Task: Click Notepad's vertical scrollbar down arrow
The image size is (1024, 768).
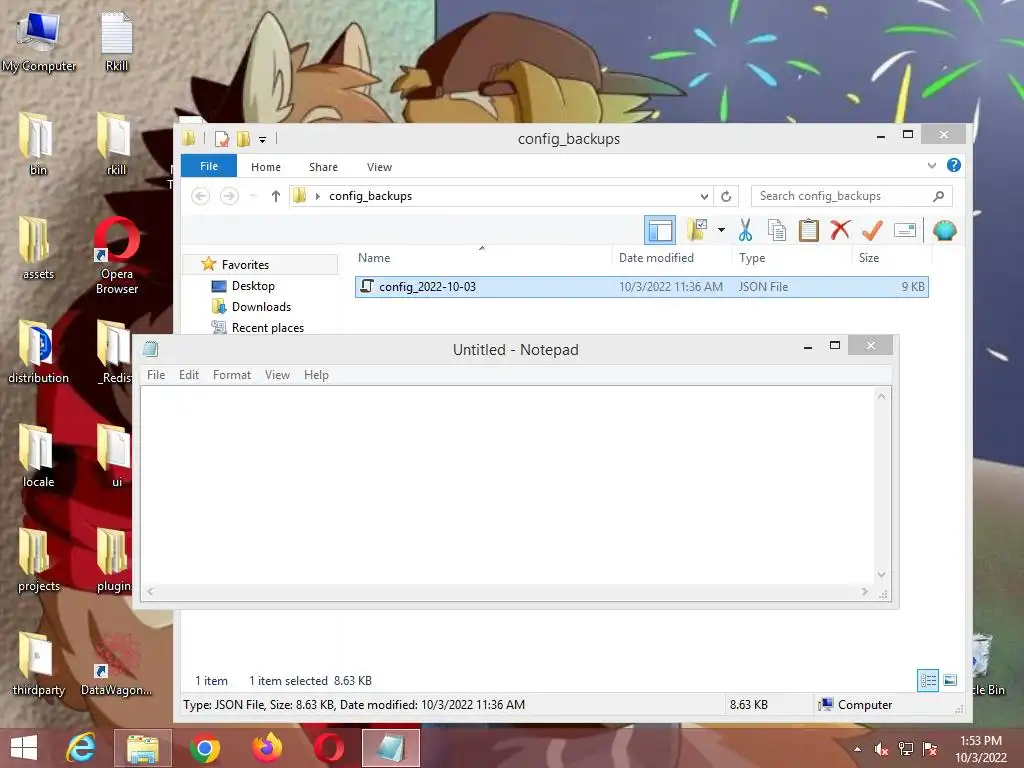Action: 882,575
